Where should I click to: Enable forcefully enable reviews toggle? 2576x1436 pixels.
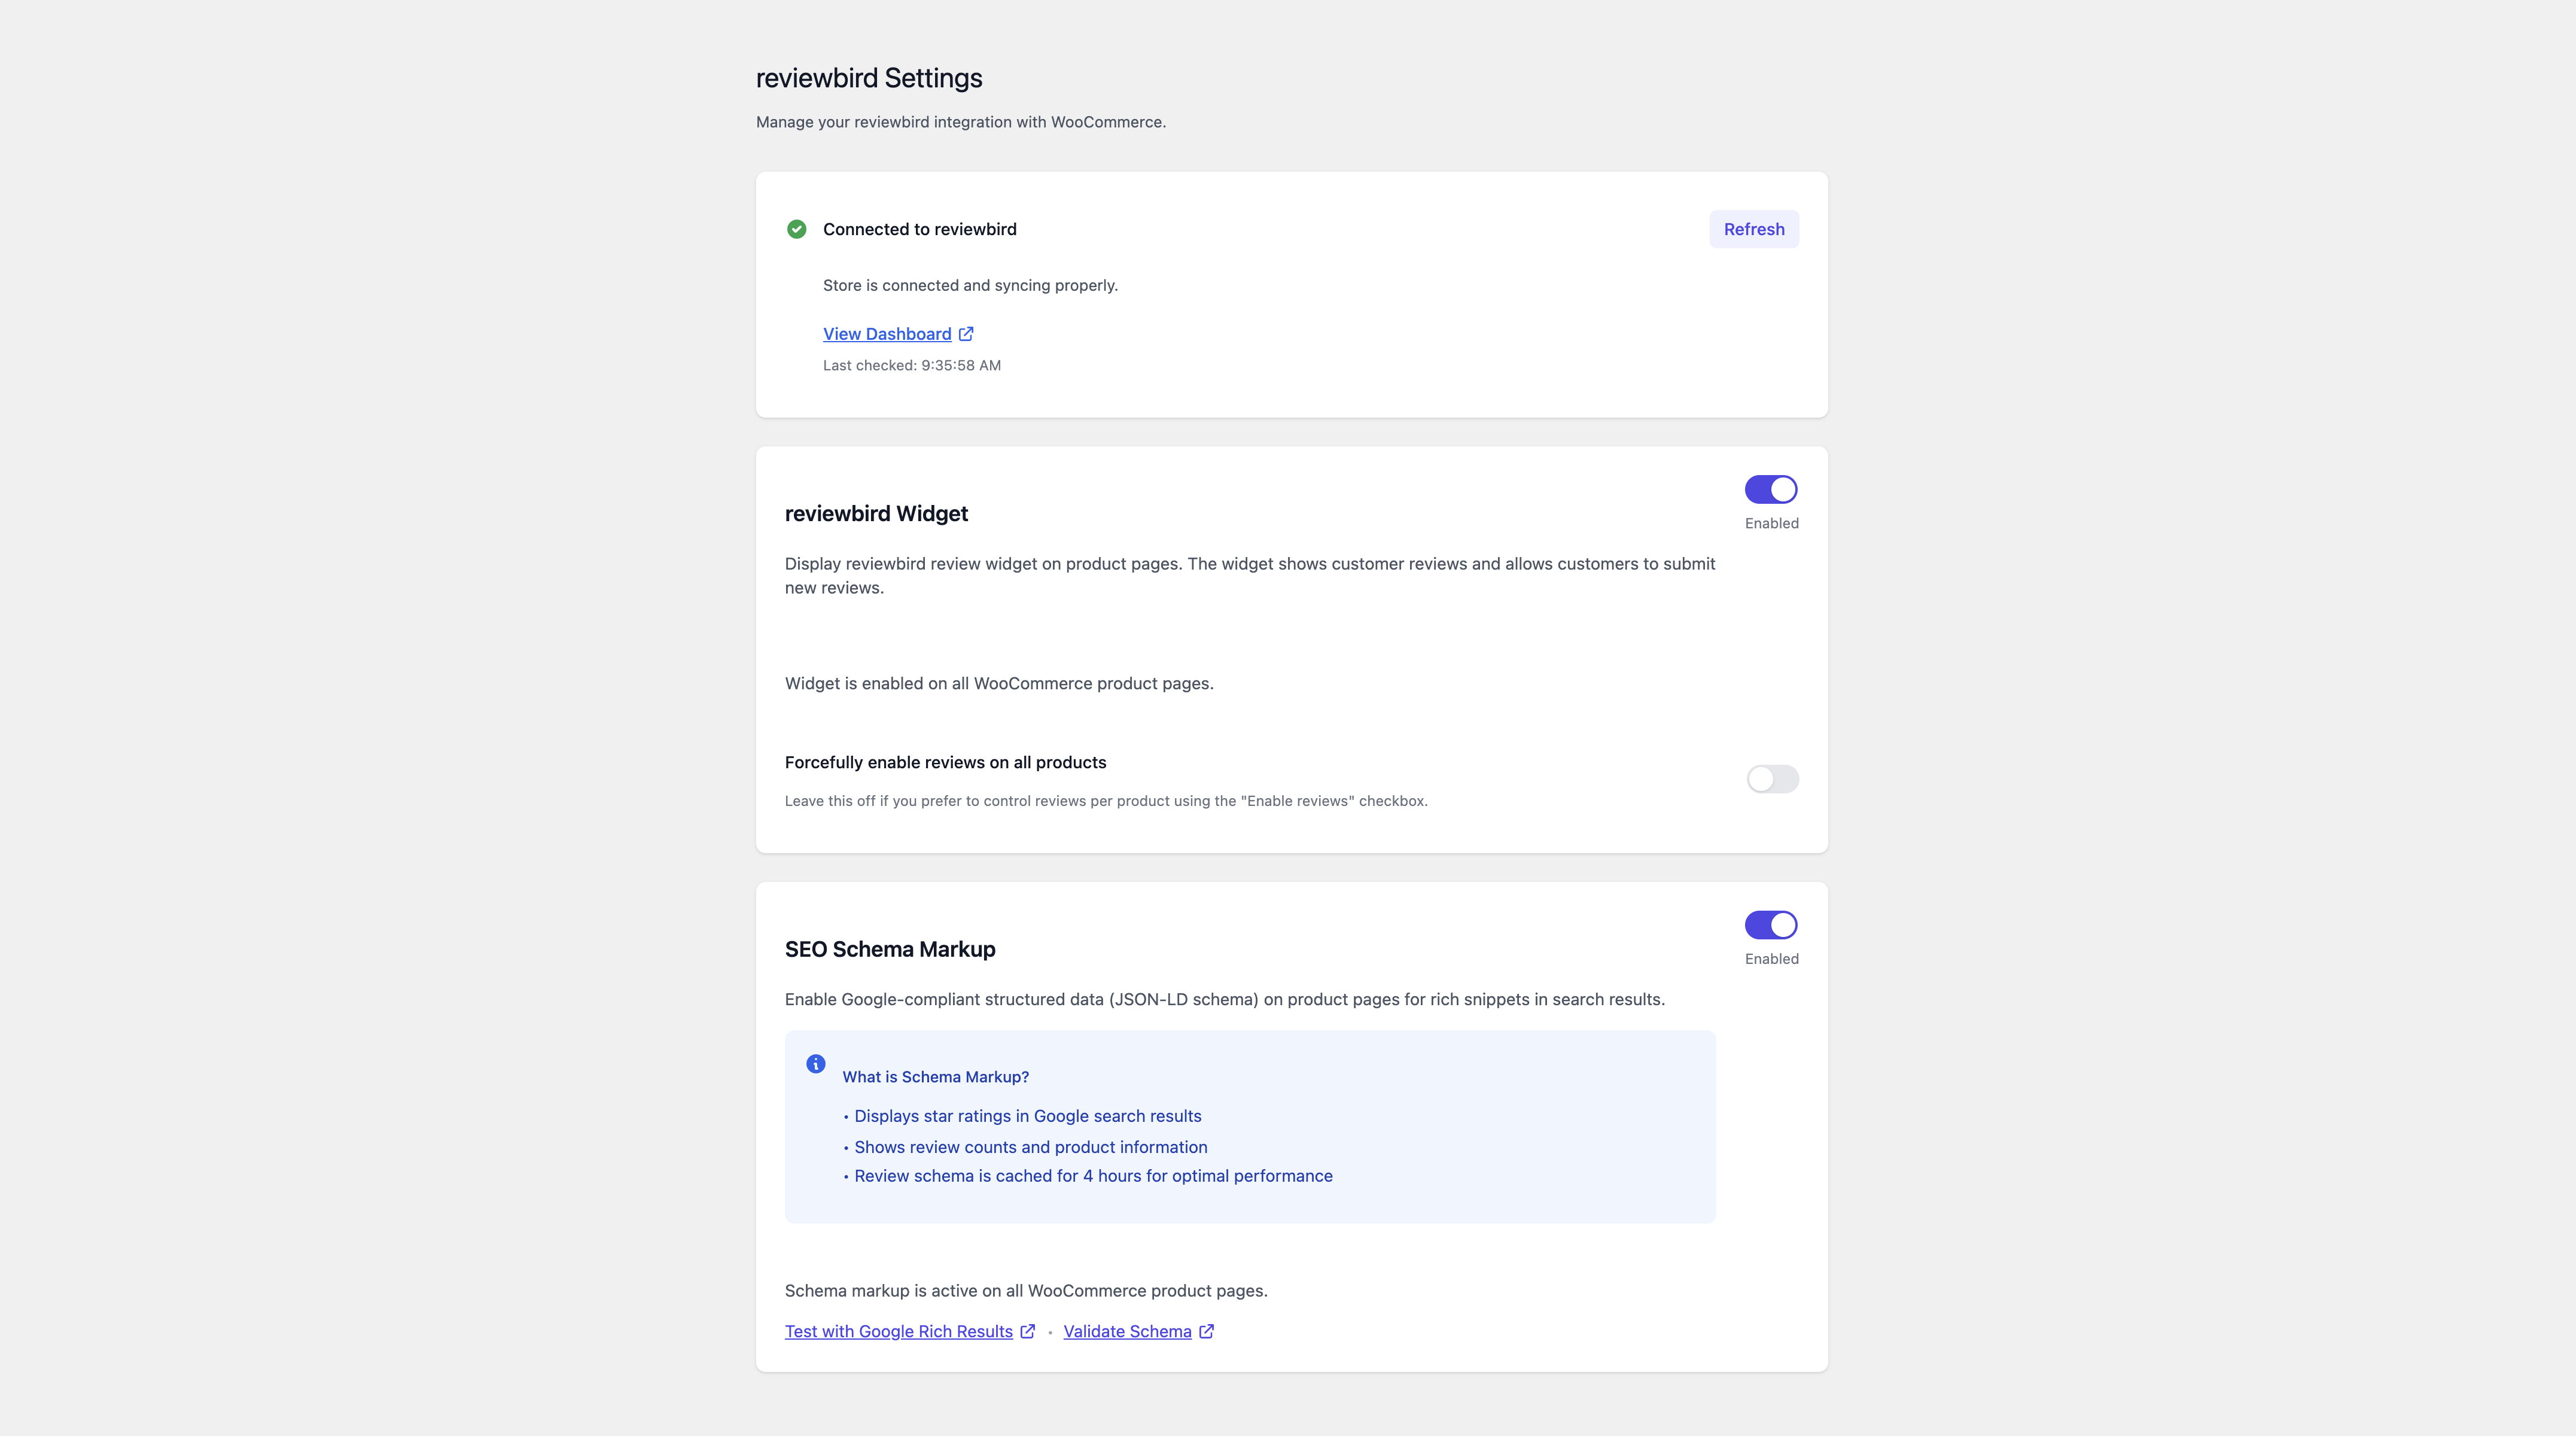1772,779
